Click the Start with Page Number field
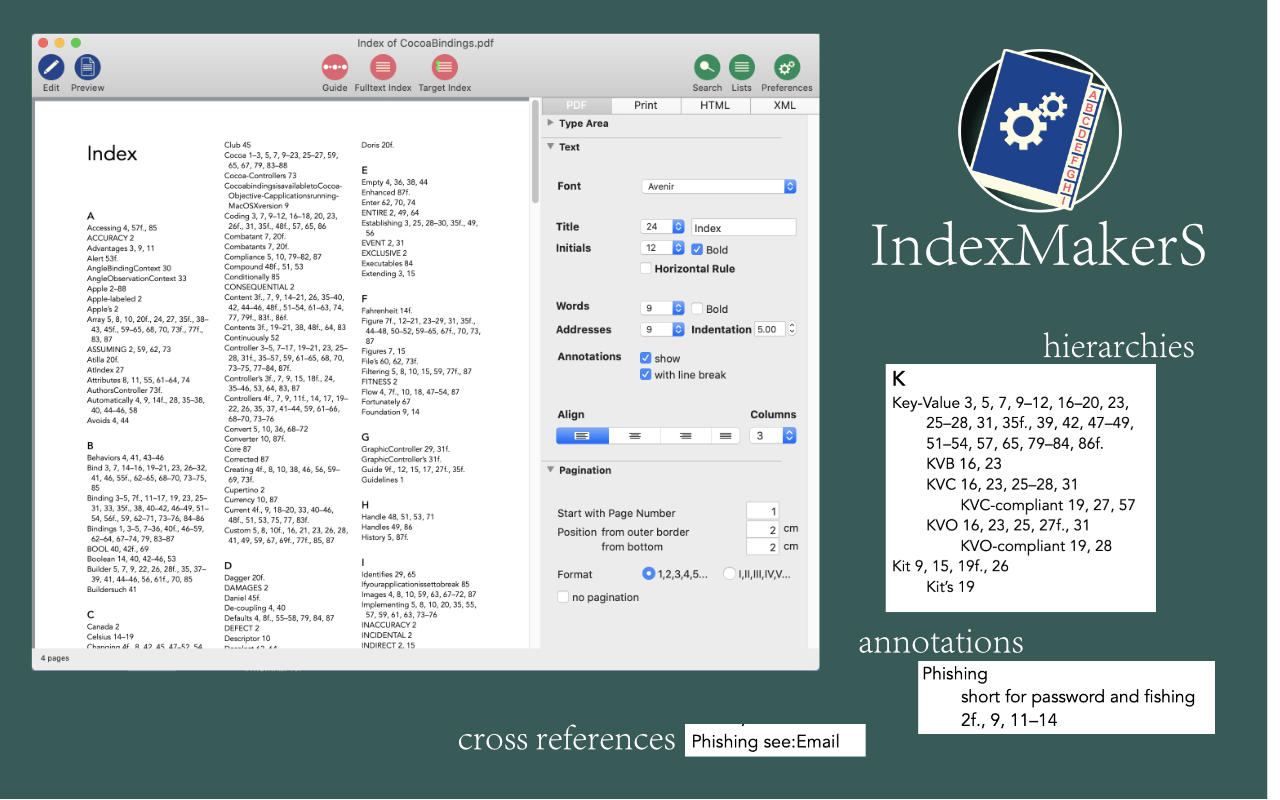This screenshot has height=800, width=1280. [x=762, y=512]
